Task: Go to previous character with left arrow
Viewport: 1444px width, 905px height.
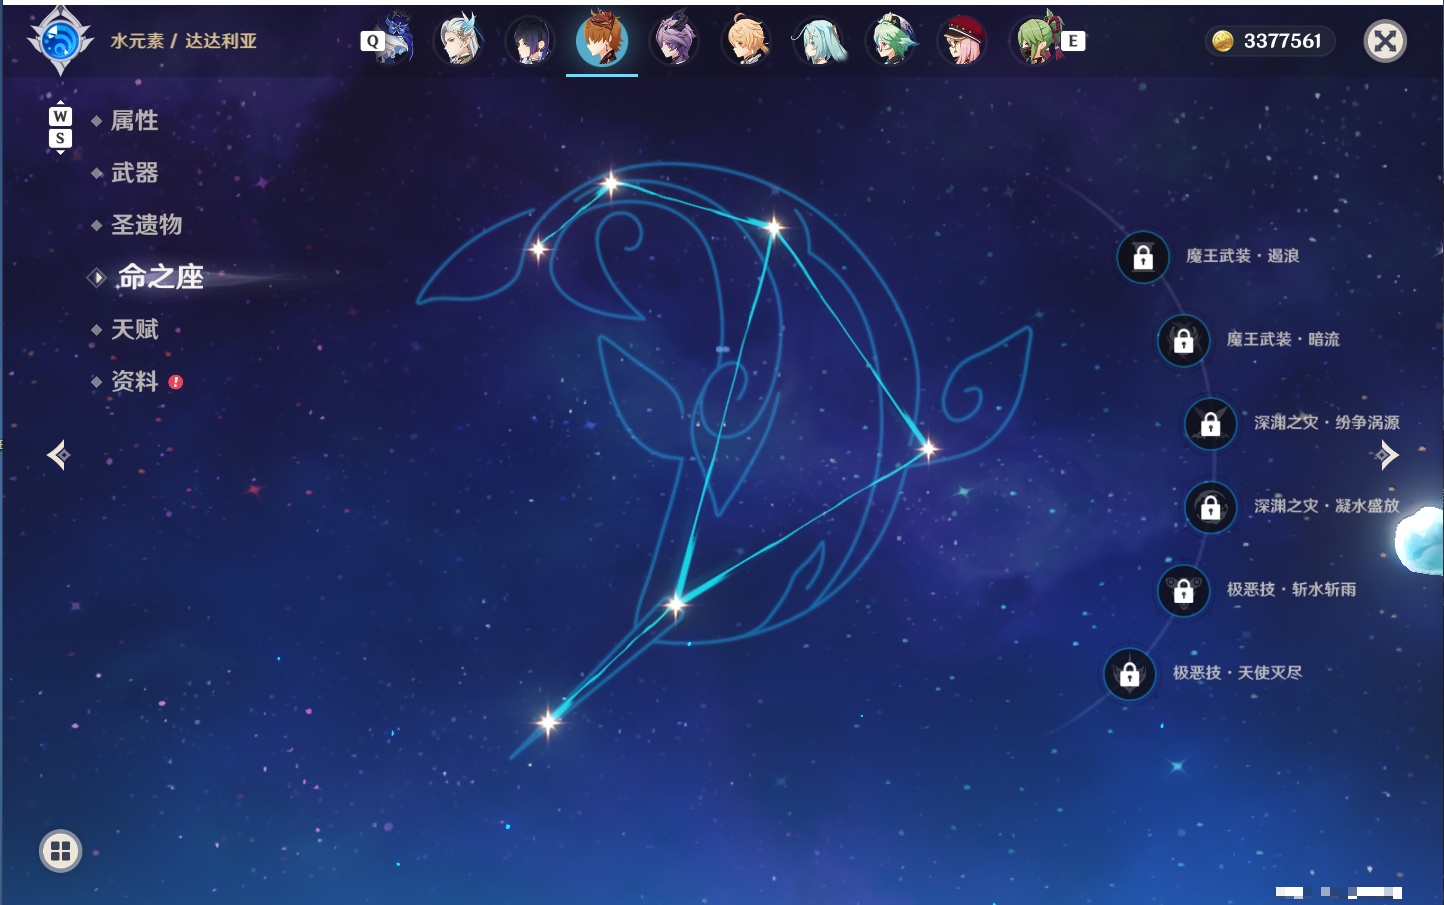Action: click(58, 455)
